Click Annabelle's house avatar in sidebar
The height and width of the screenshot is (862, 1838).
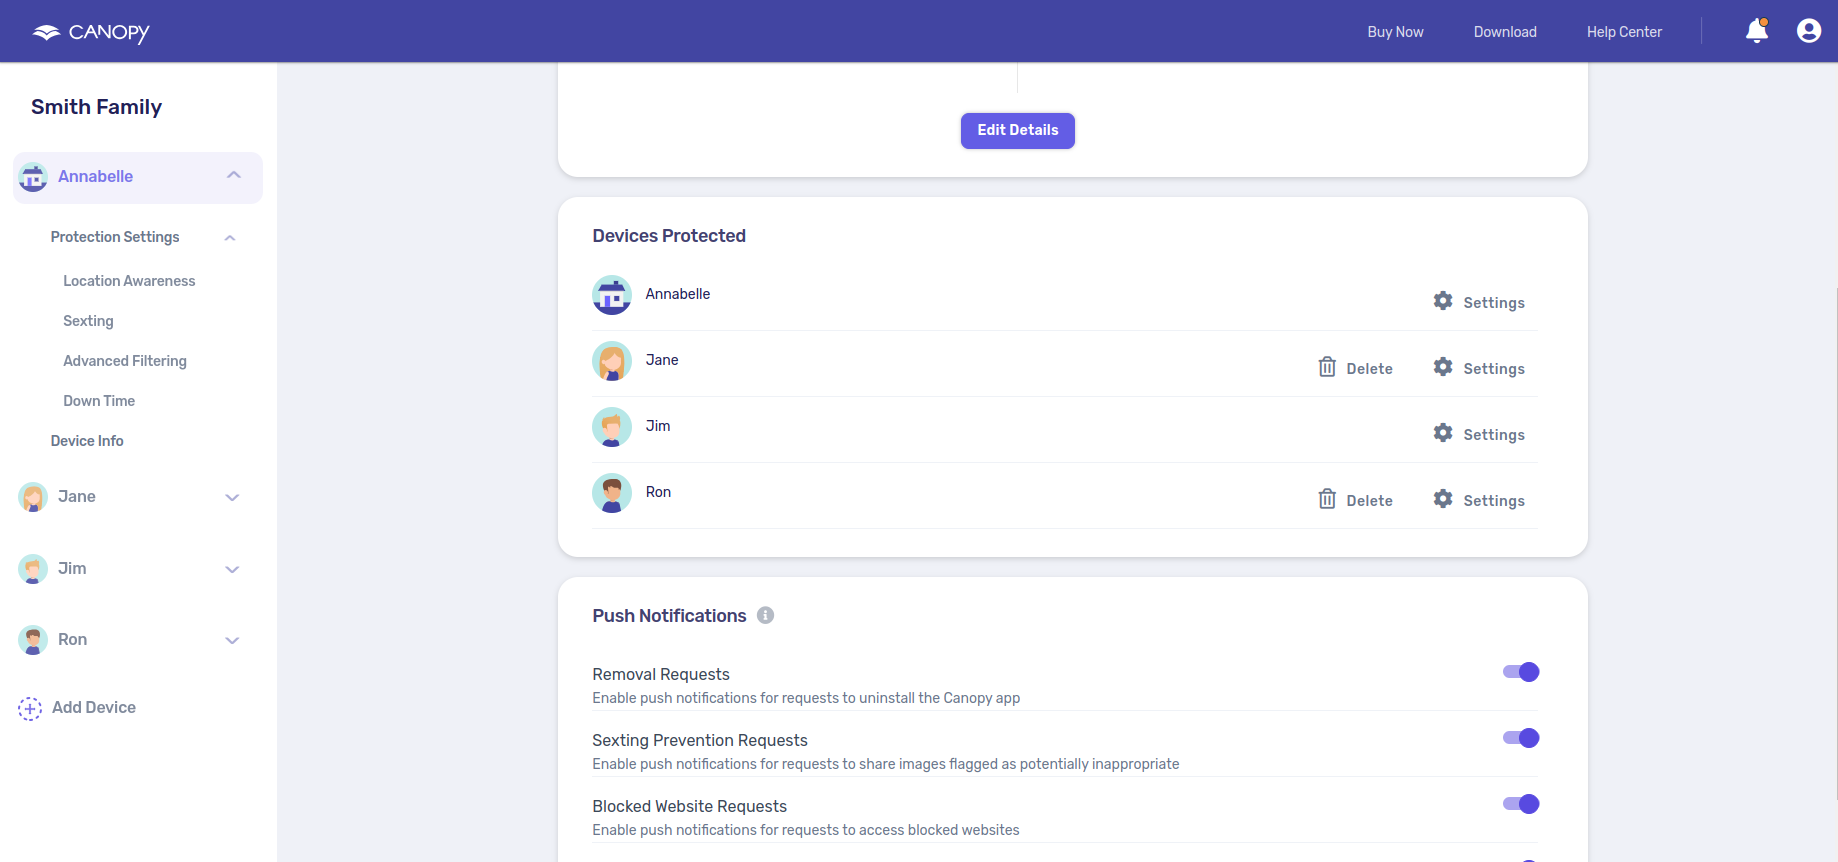click(33, 177)
